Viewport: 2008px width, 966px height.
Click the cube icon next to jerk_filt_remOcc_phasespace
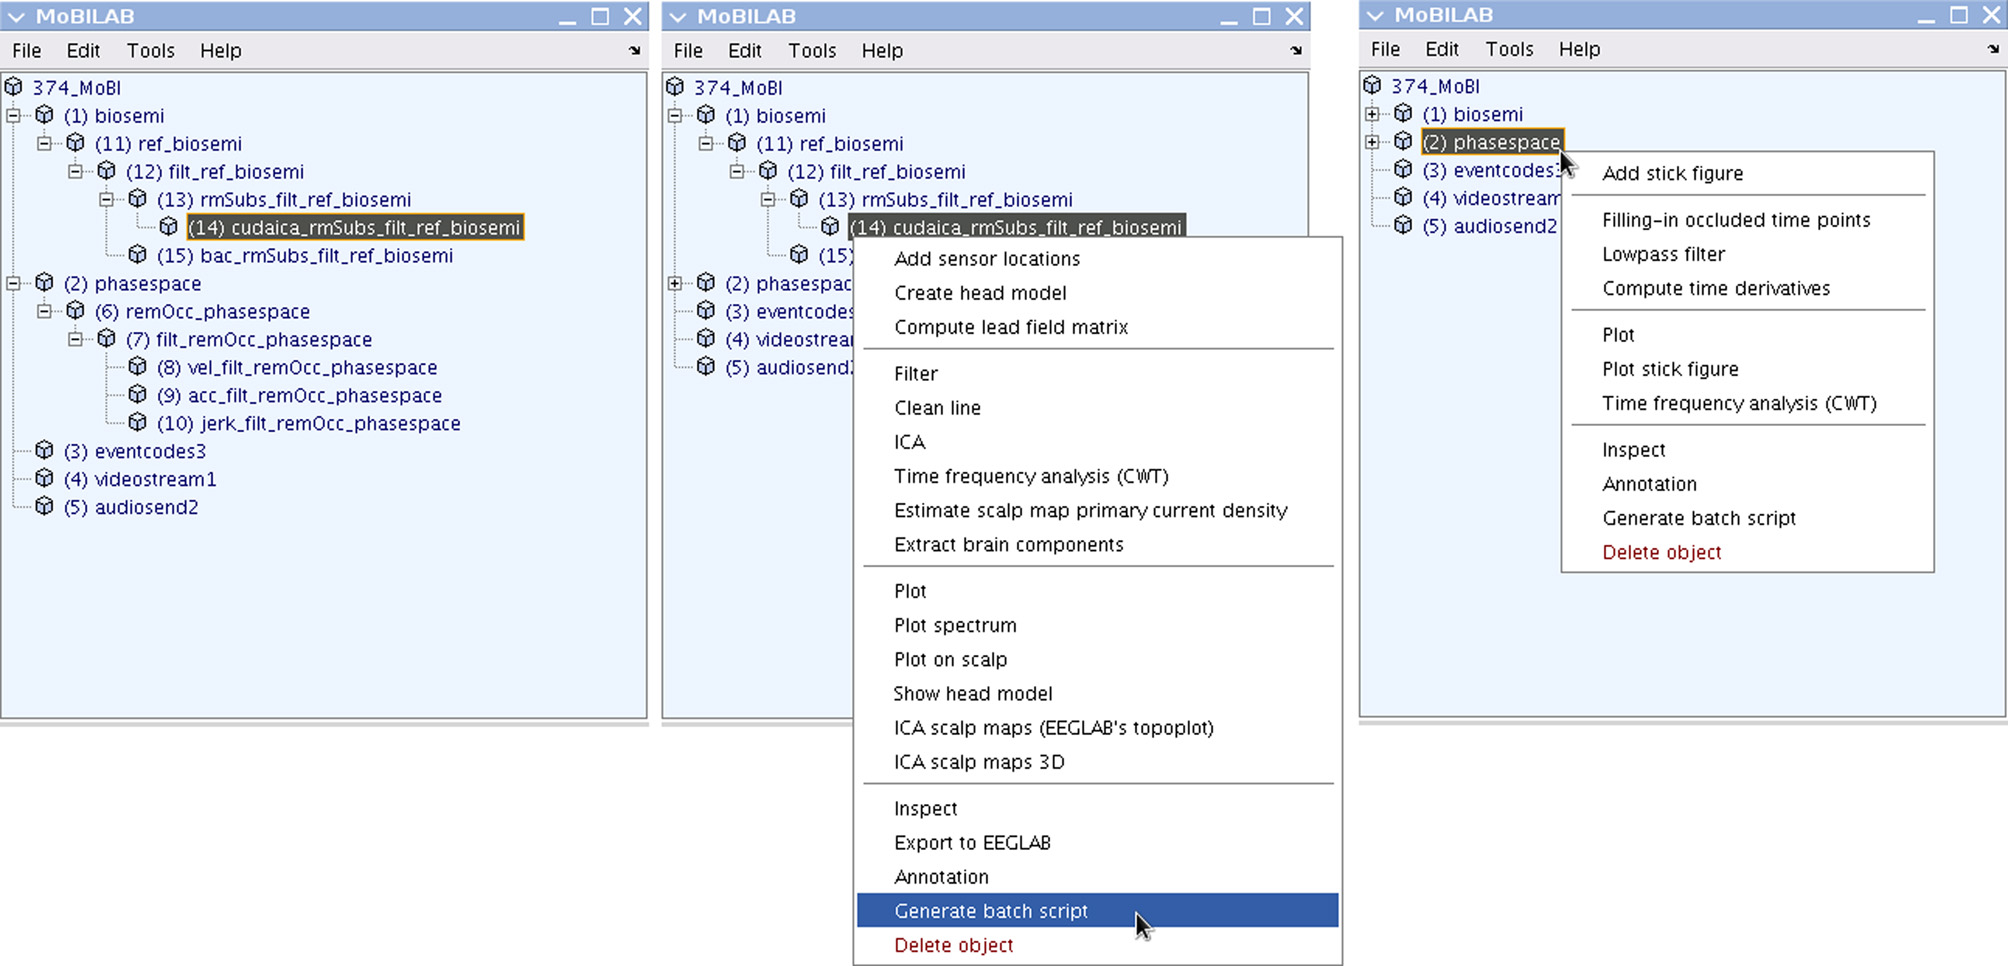click(138, 423)
